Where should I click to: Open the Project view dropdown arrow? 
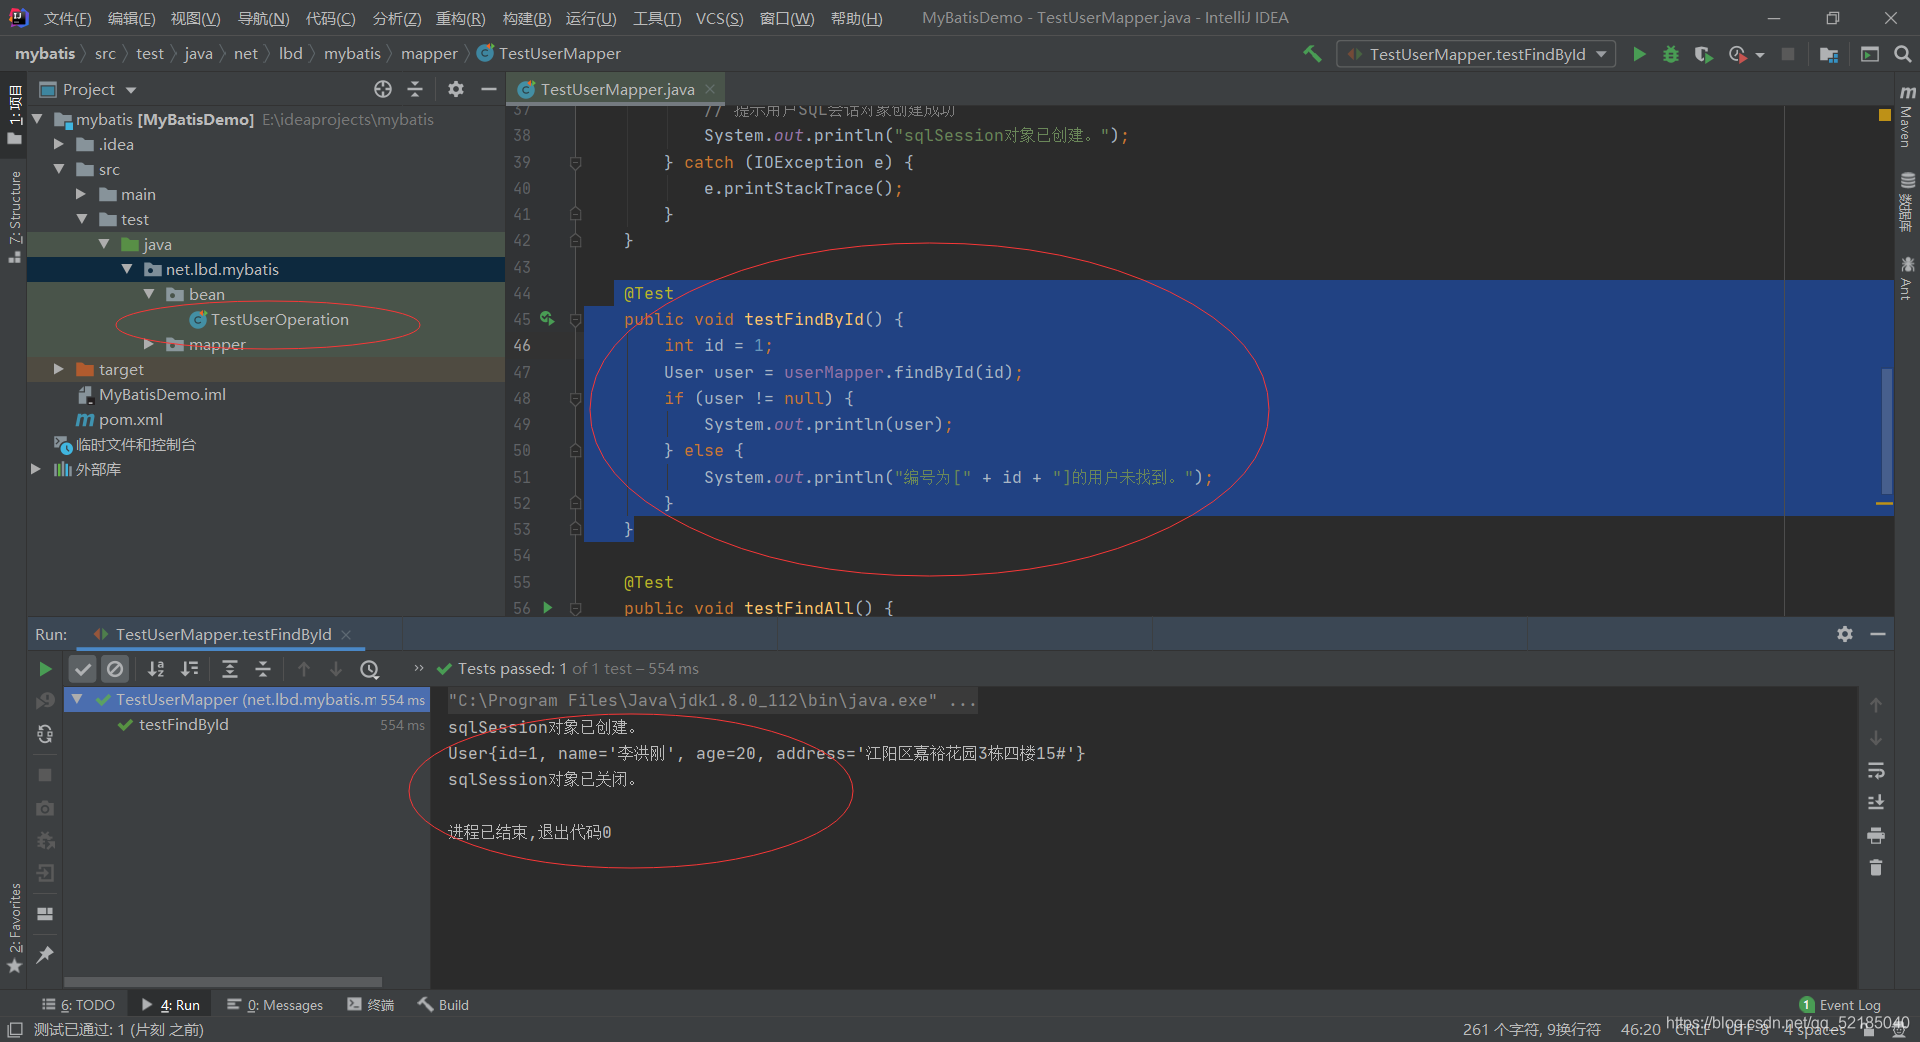coord(131,90)
